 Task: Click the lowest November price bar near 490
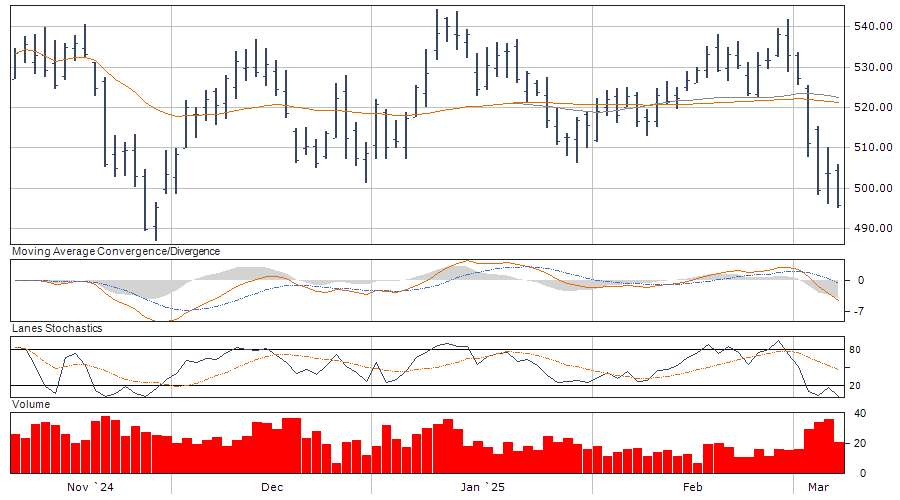click(x=156, y=222)
